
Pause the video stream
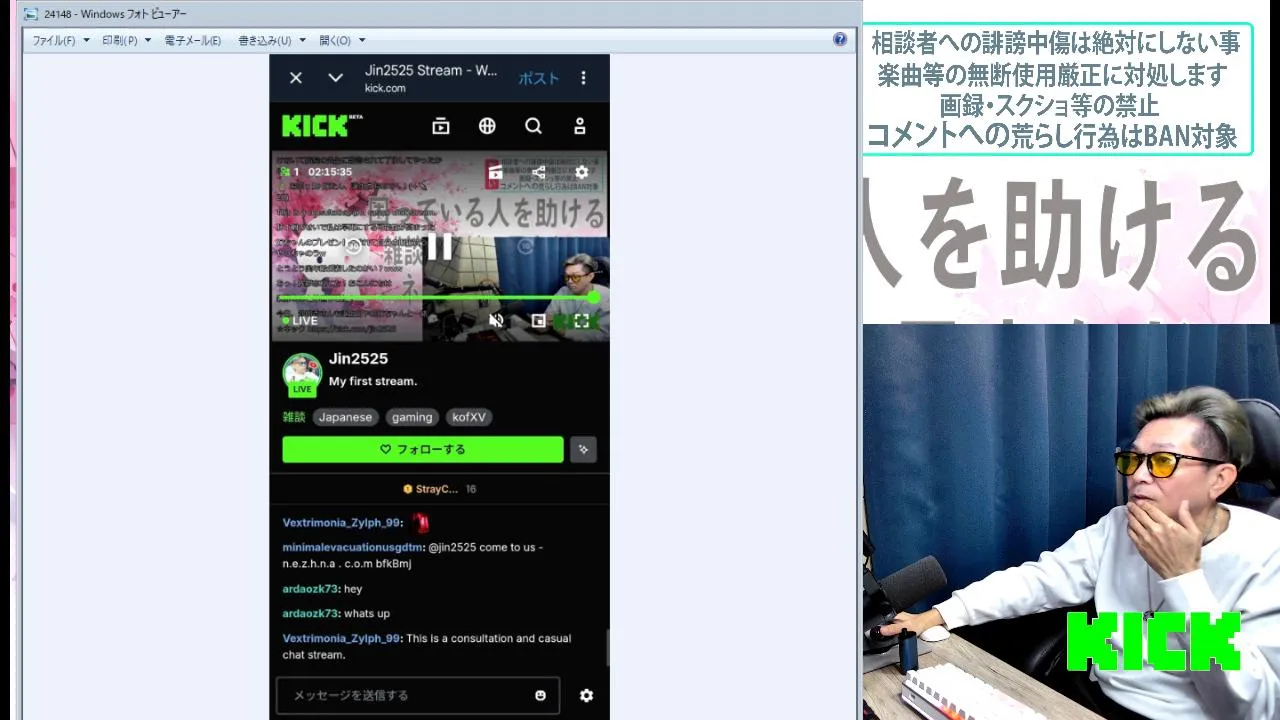coord(440,247)
